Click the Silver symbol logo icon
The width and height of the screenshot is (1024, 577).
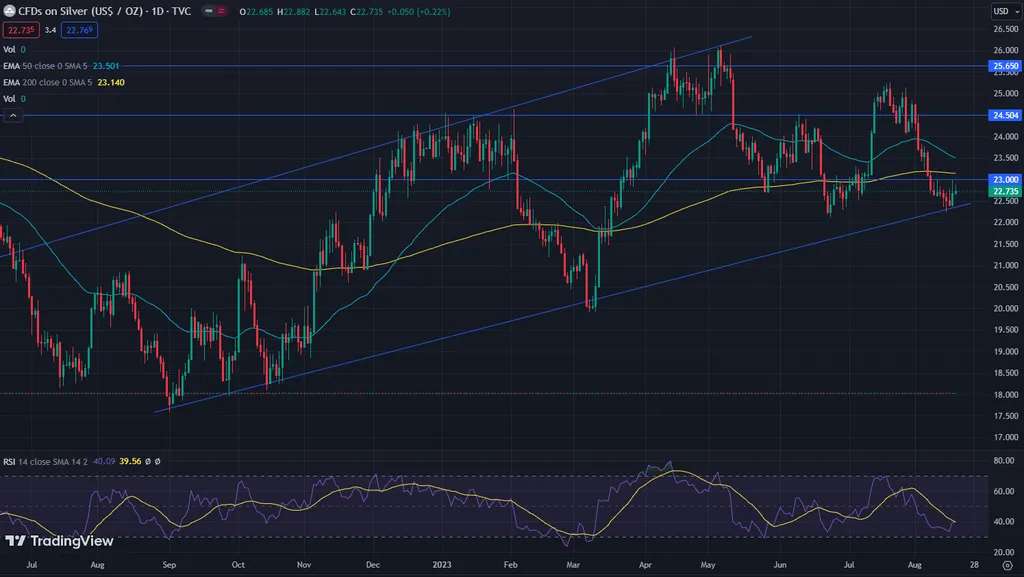pyautogui.click(x=9, y=10)
